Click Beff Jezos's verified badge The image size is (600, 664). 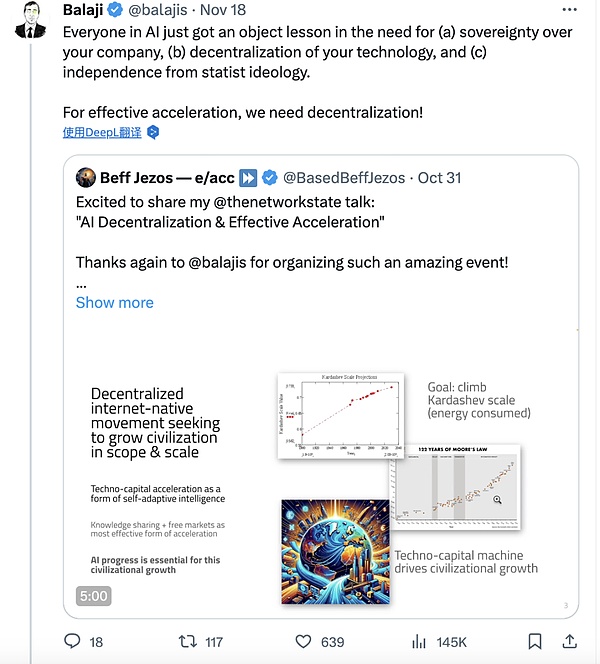pyautogui.click(x=270, y=178)
